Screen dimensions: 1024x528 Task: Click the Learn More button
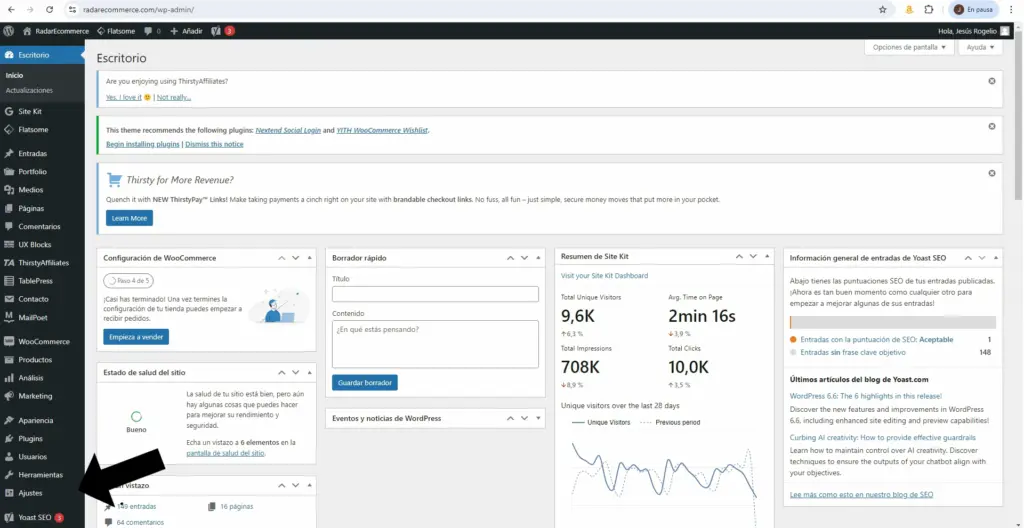pos(129,218)
